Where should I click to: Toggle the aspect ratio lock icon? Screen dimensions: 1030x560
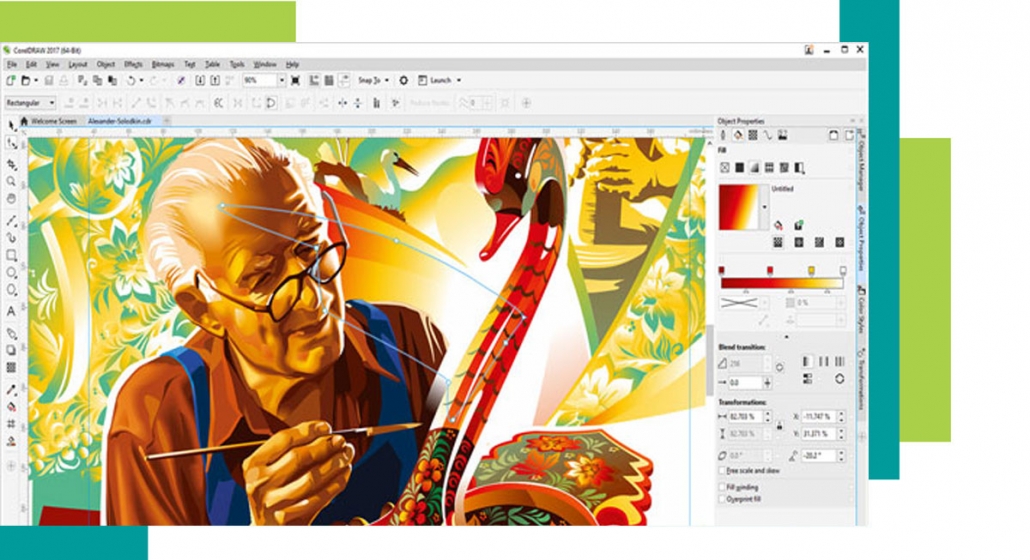point(780,425)
